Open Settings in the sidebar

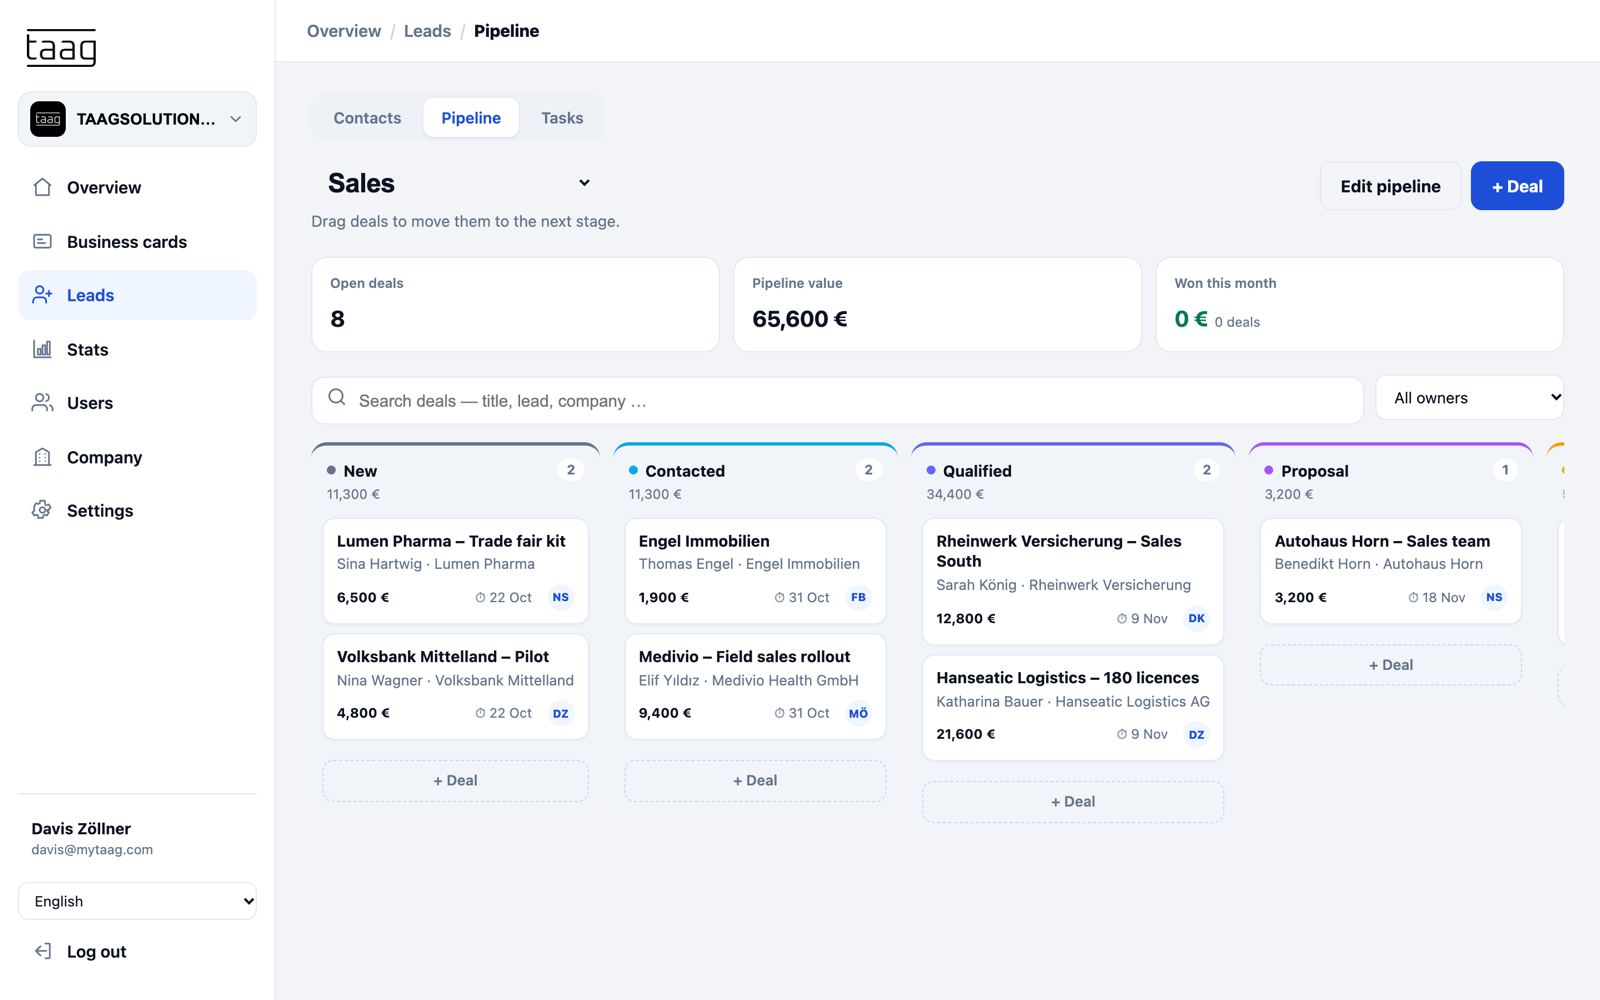click(137, 510)
